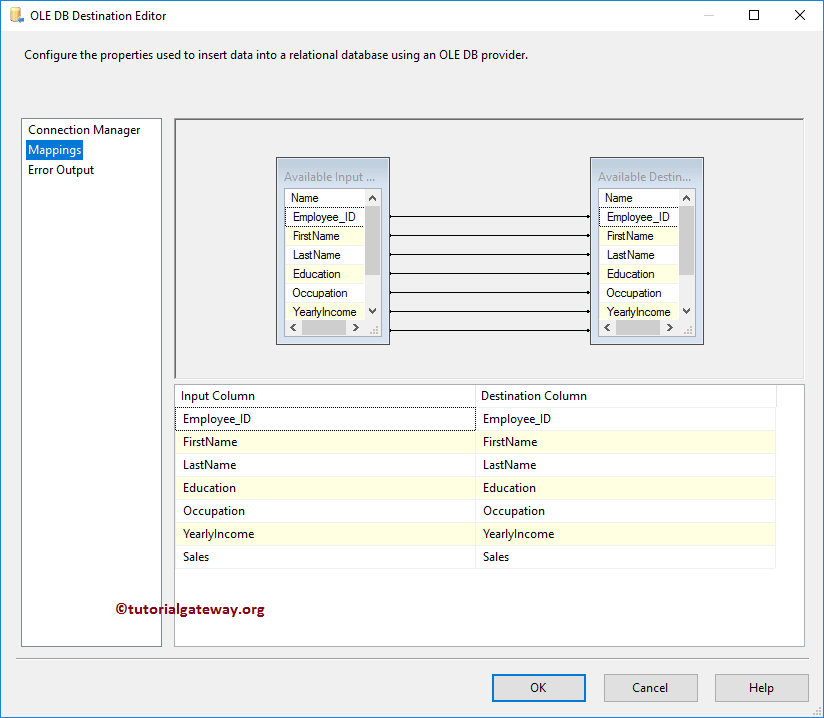Open Help for the OLE DB Destination Editor
824x718 pixels.
pos(761,688)
